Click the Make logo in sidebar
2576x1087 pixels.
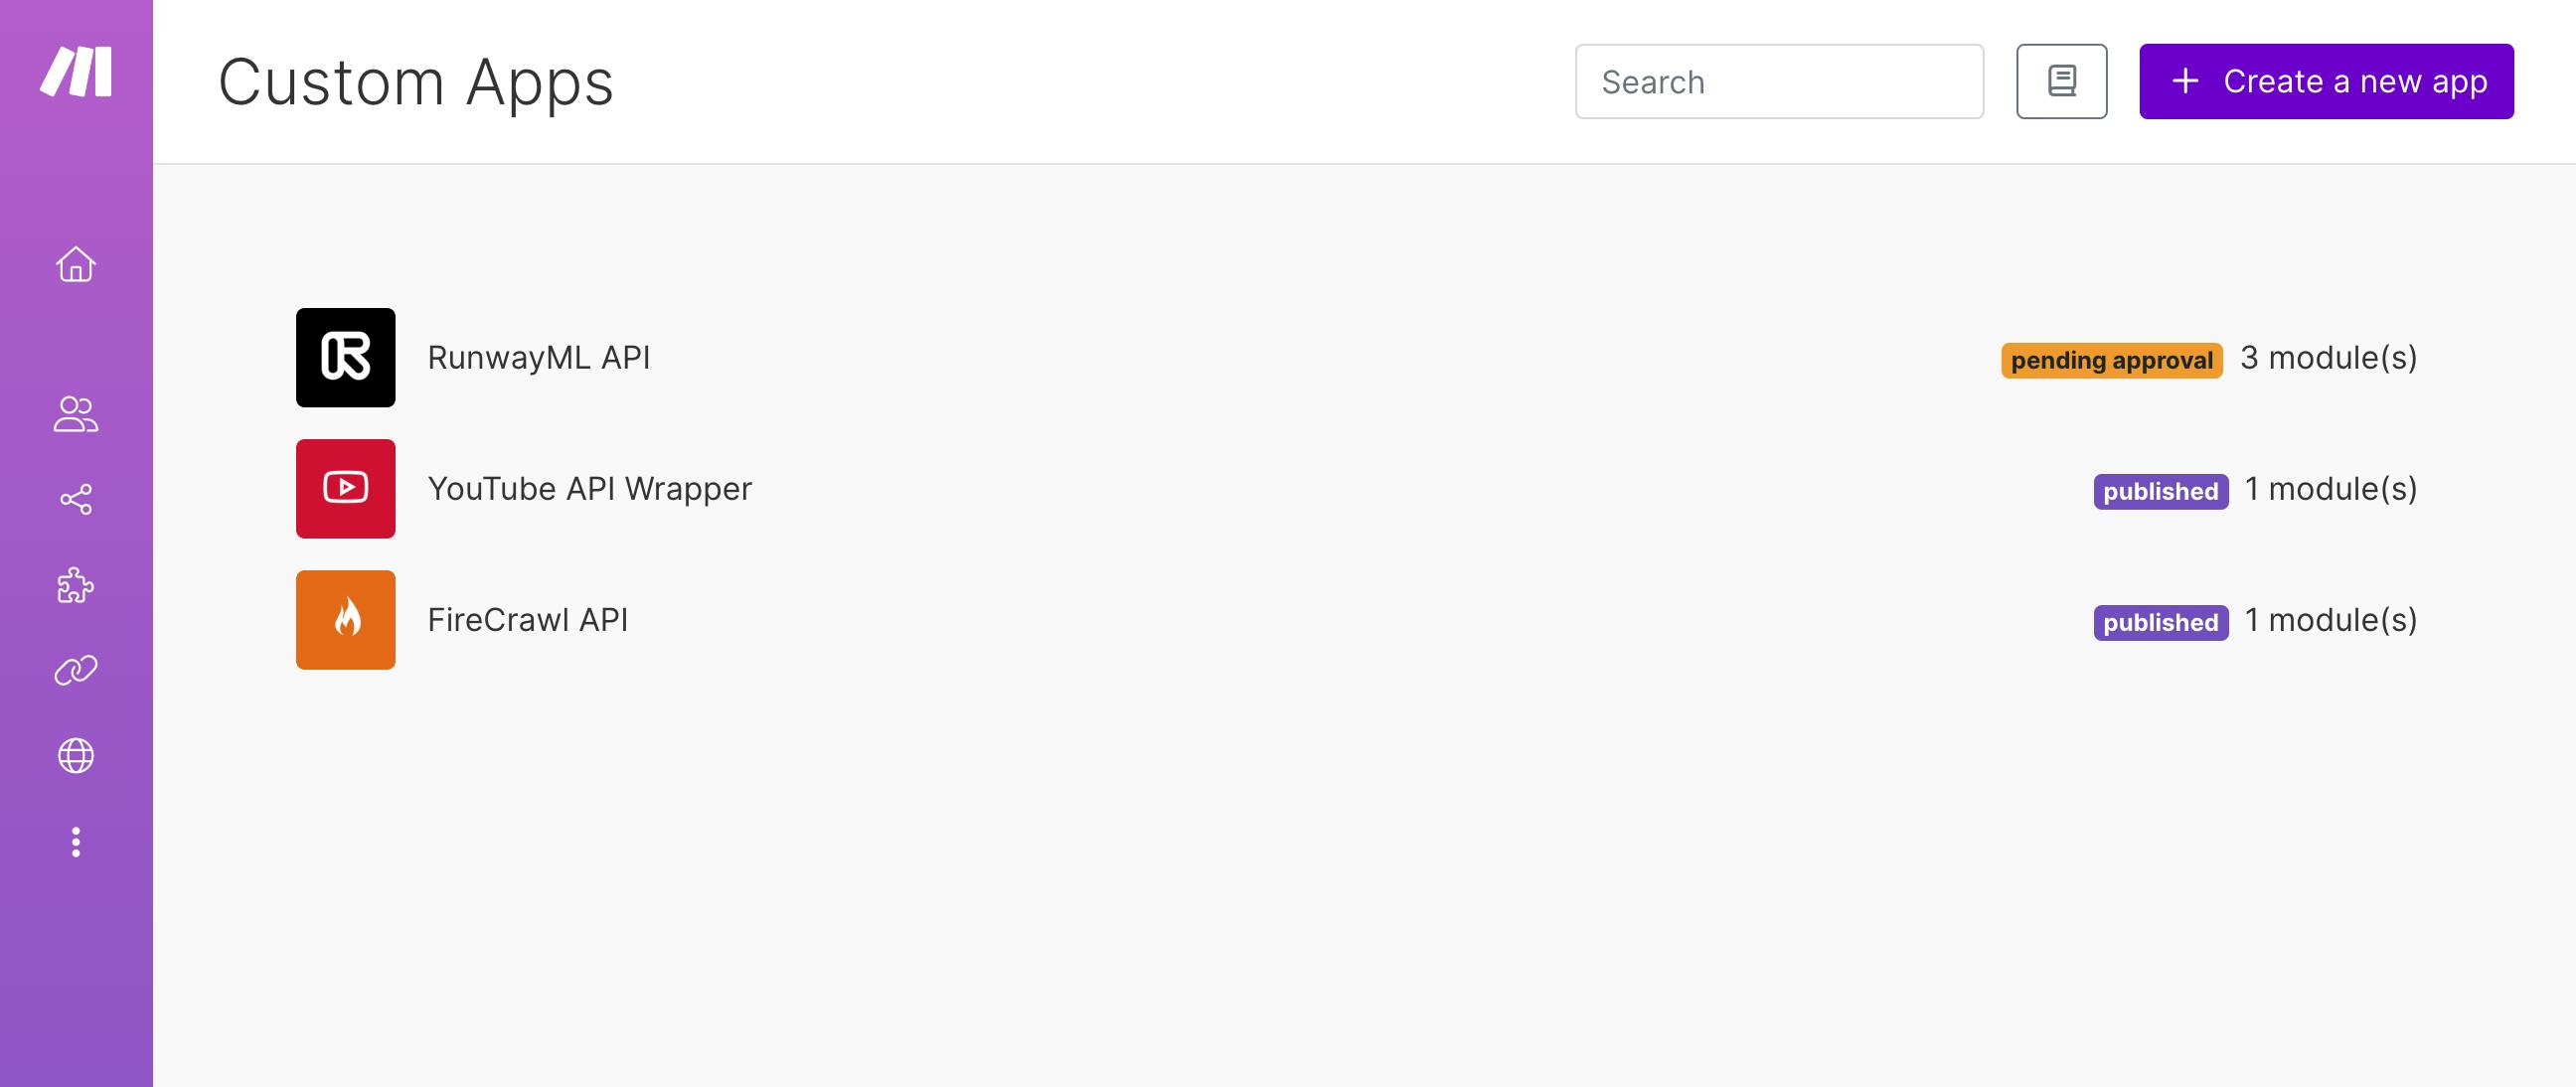pyautogui.click(x=76, y=72)
